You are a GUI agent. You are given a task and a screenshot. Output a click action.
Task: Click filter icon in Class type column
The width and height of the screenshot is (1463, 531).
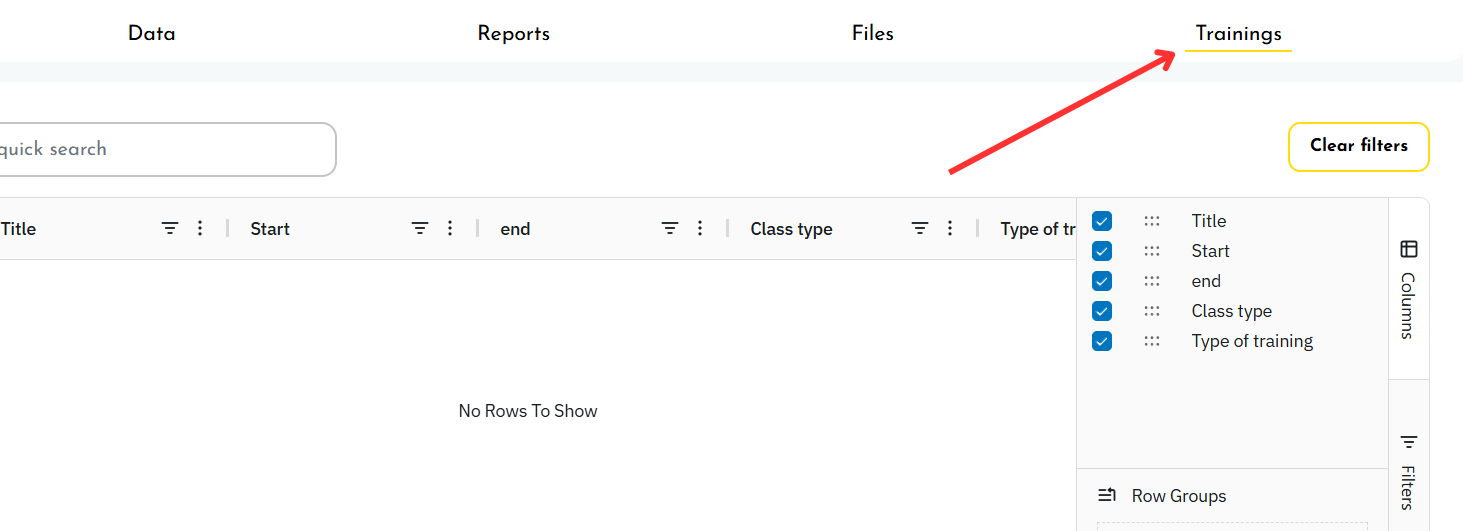tap(920, 229)
